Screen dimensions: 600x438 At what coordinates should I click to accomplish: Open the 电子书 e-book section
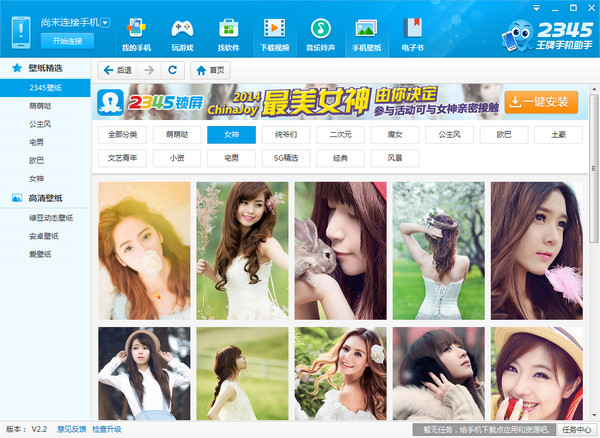click(412, 34)
